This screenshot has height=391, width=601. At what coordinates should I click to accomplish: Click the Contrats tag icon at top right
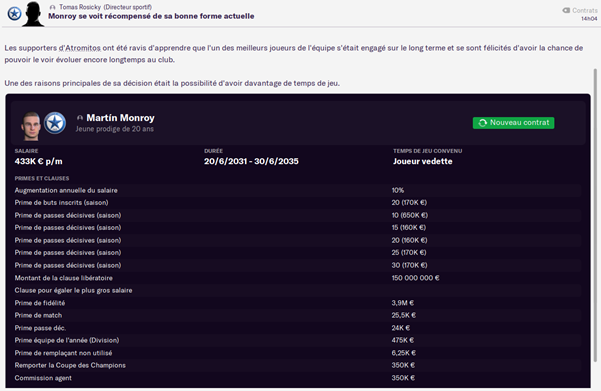click(566, 10)
